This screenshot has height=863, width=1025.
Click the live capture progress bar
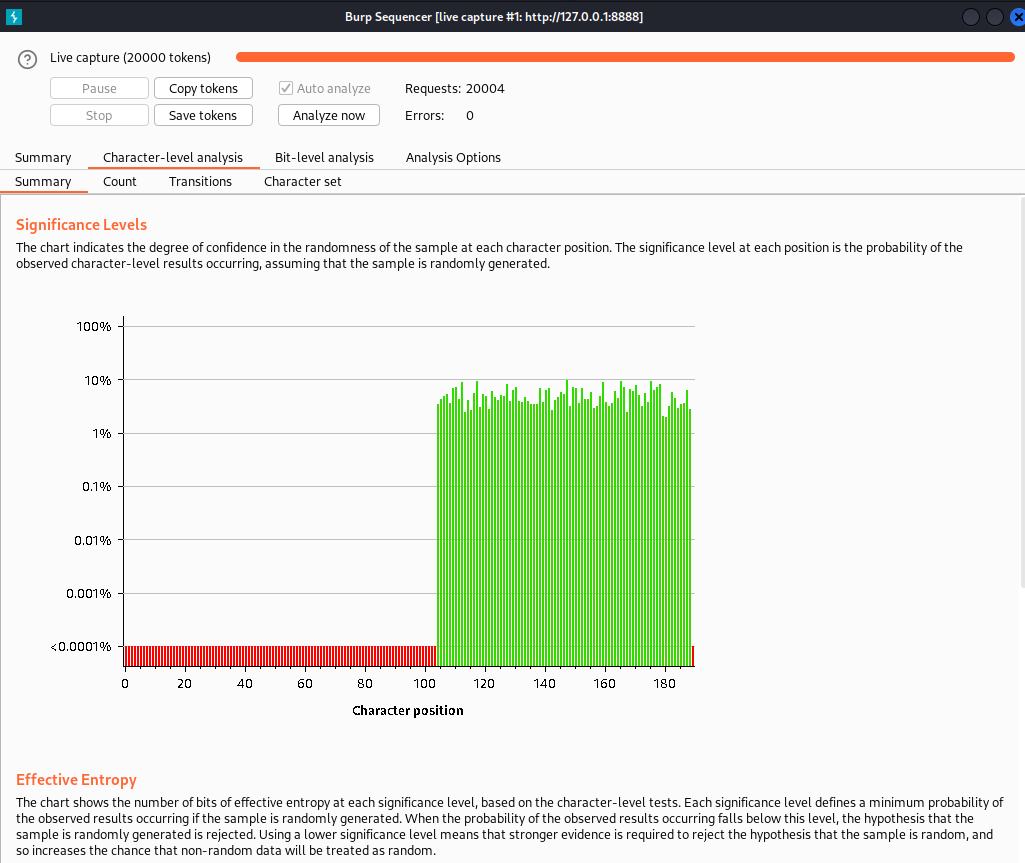pos(625,58)
